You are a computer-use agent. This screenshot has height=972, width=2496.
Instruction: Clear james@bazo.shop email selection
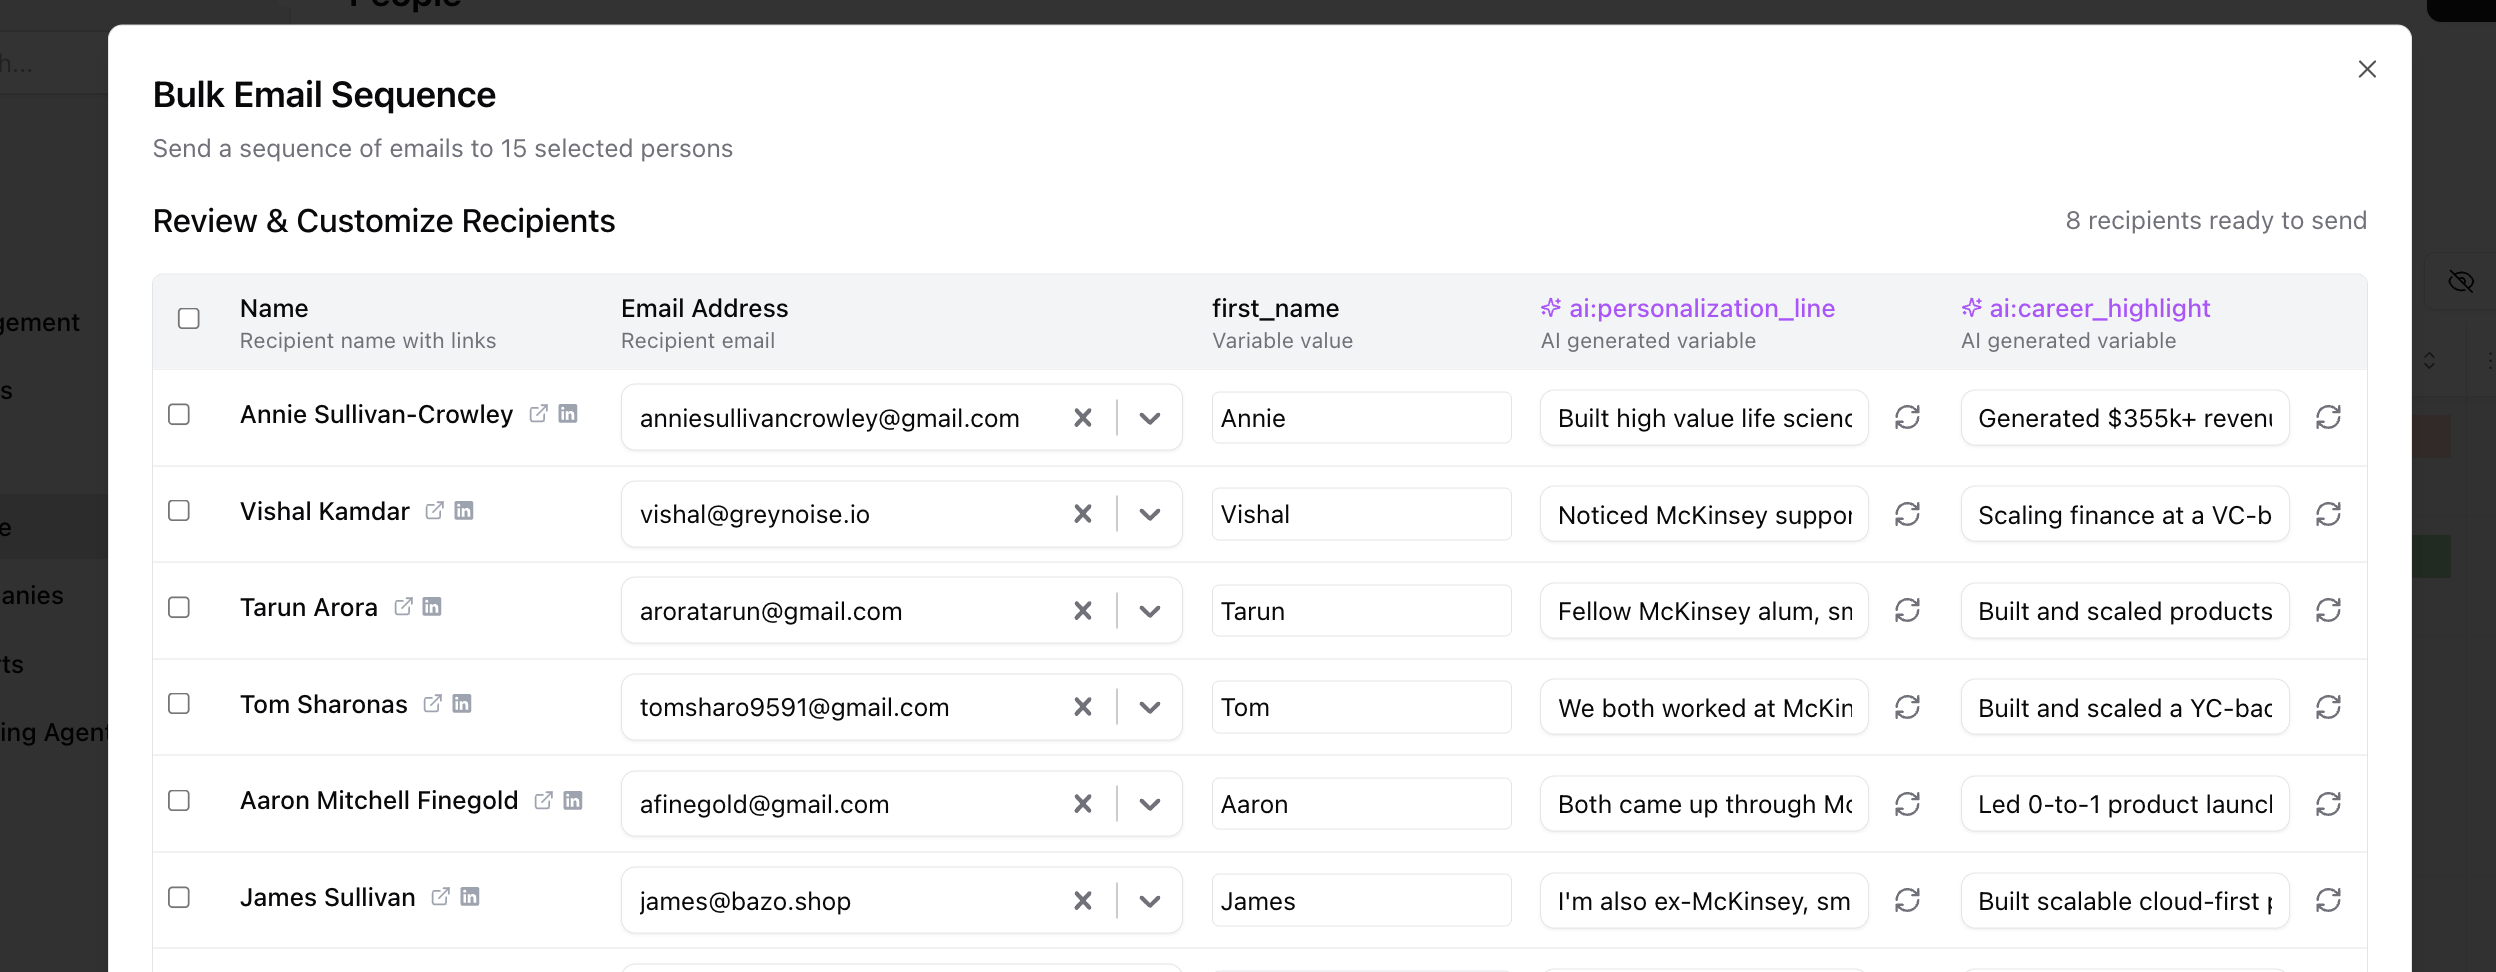tap(1082, 900)
